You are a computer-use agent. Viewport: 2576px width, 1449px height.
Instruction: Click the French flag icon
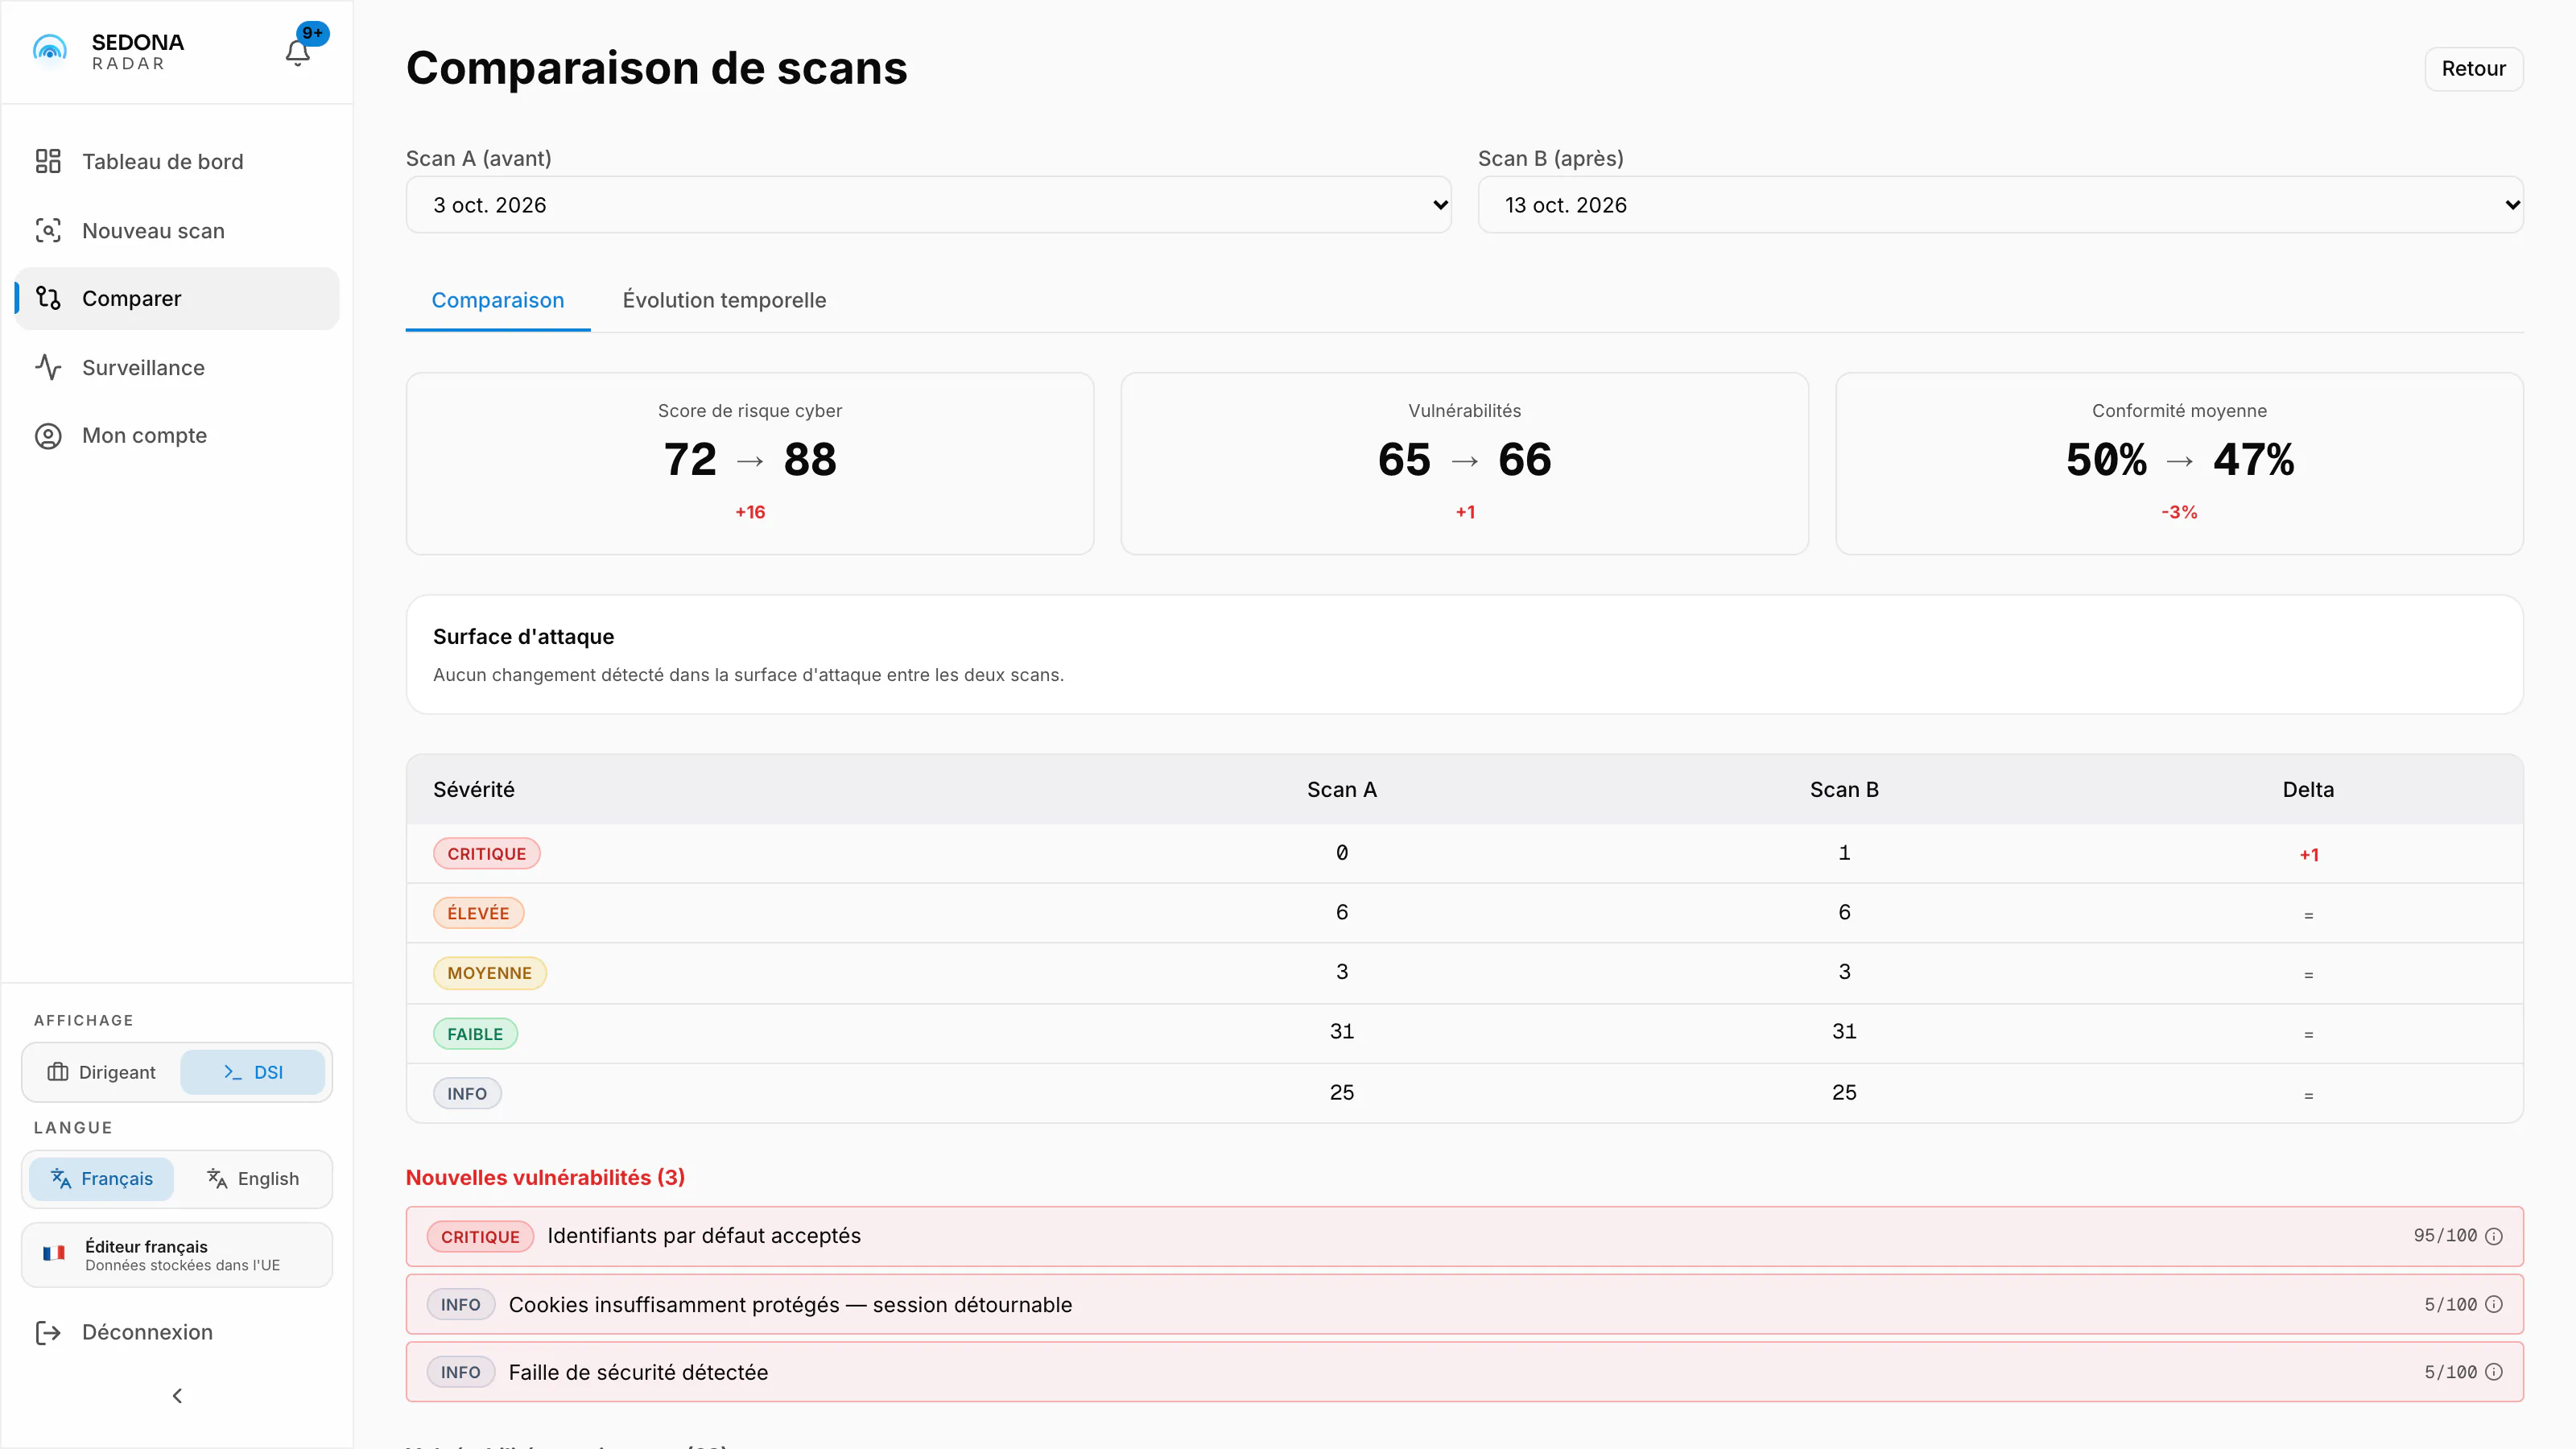(x=54, y=1253)
